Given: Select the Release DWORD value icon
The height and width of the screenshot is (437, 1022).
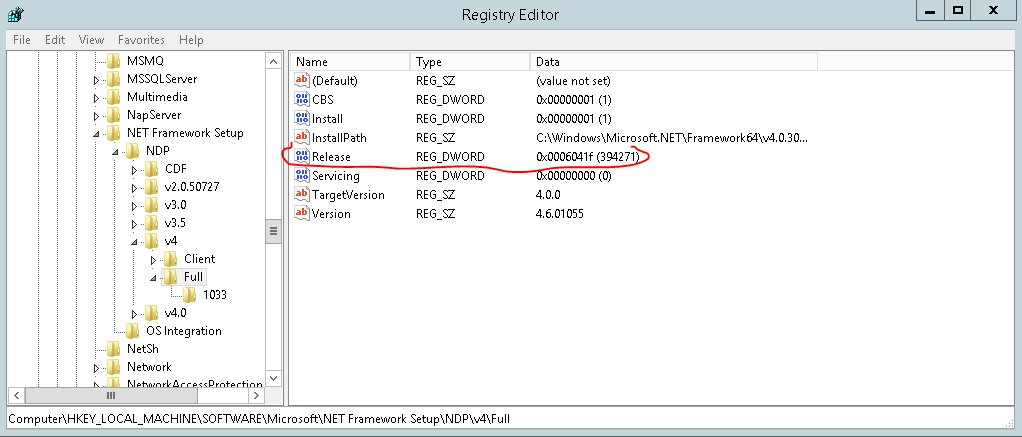Looking at the screenshot, I should pos(302,157).
